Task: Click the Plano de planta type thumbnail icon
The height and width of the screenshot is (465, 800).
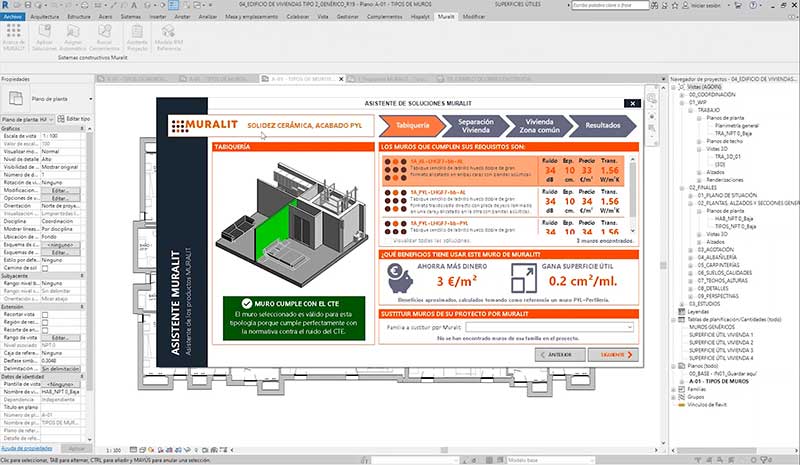Action: pyautogui.click(x=16, y=99)
